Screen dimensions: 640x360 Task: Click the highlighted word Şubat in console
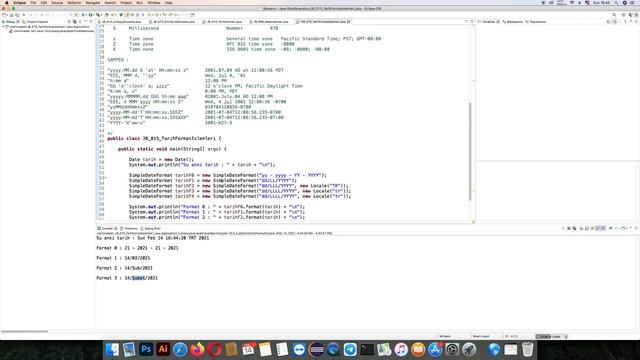point(138,278)
